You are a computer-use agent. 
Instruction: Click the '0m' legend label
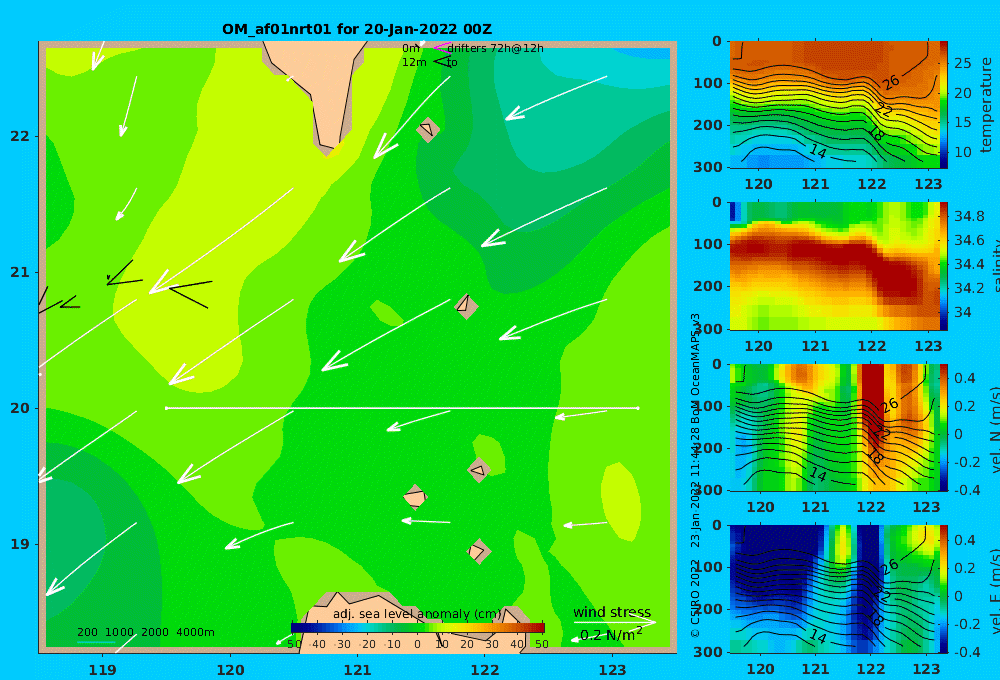pyautogui.click(x=411, y=48)
